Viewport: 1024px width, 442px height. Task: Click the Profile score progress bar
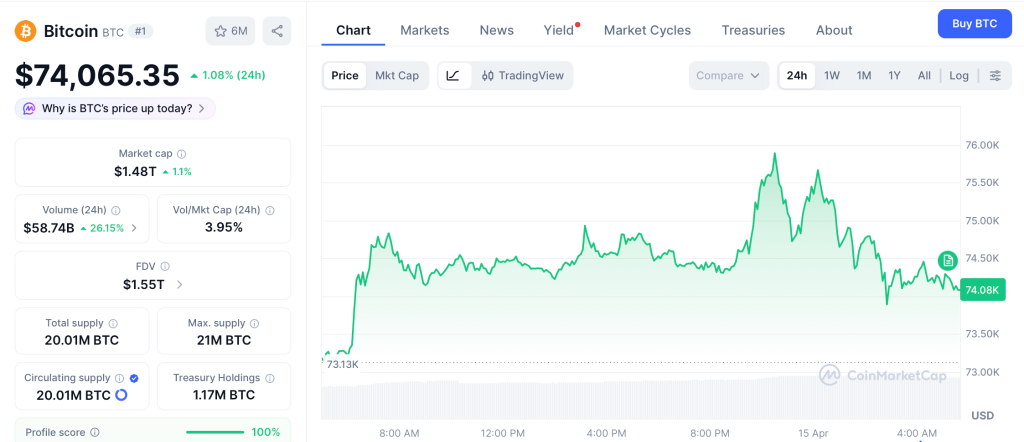click(x=215, y=432)
